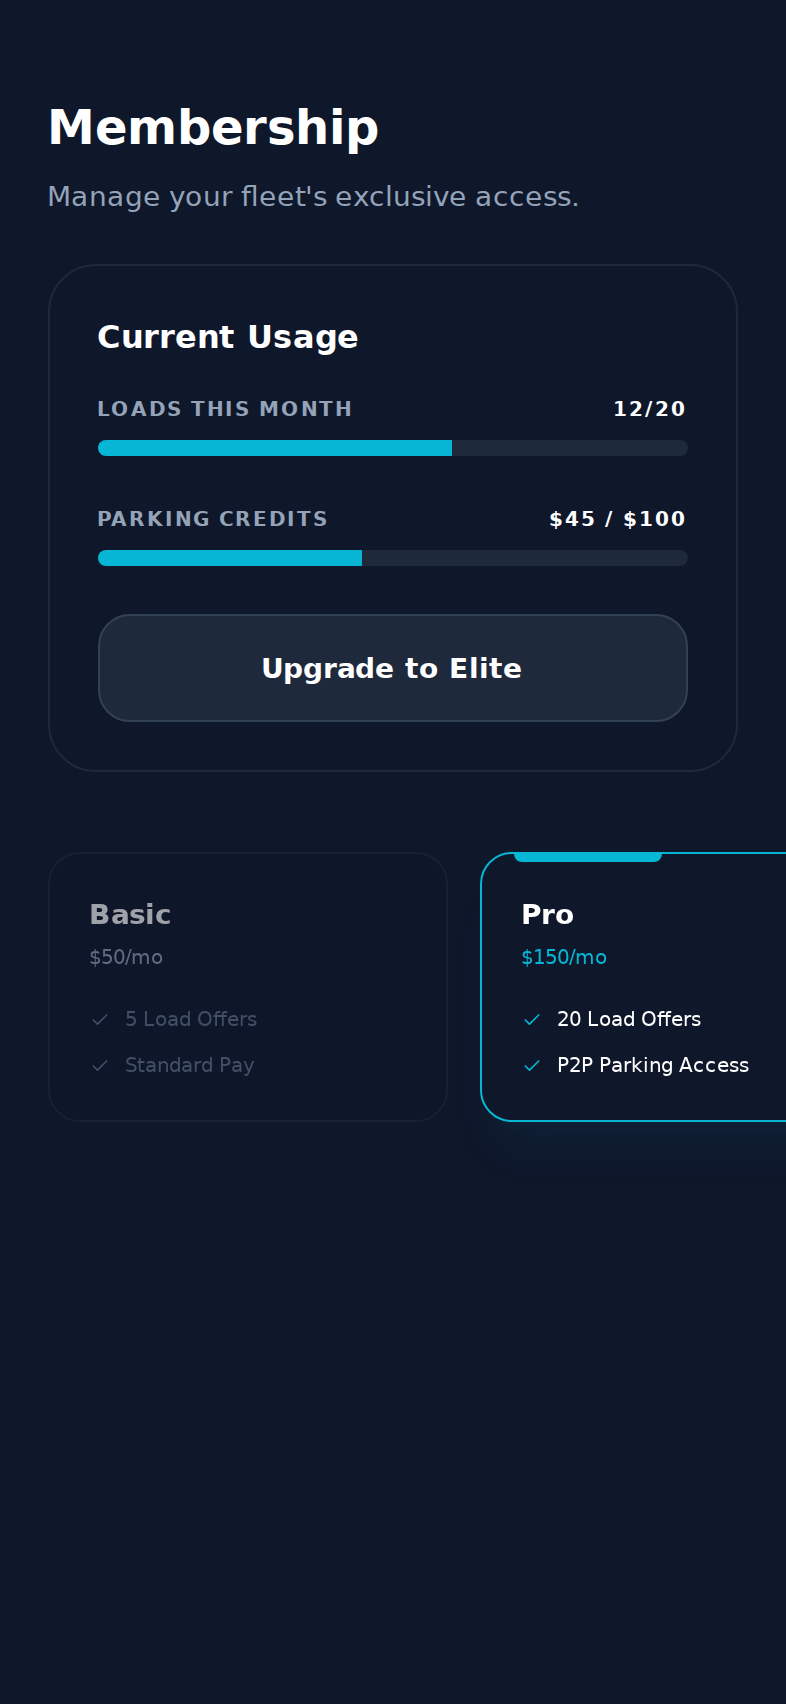786x1704 pixels.
Task: Click the P2P Parking Access feature text
Action: tap(653, 1065)
